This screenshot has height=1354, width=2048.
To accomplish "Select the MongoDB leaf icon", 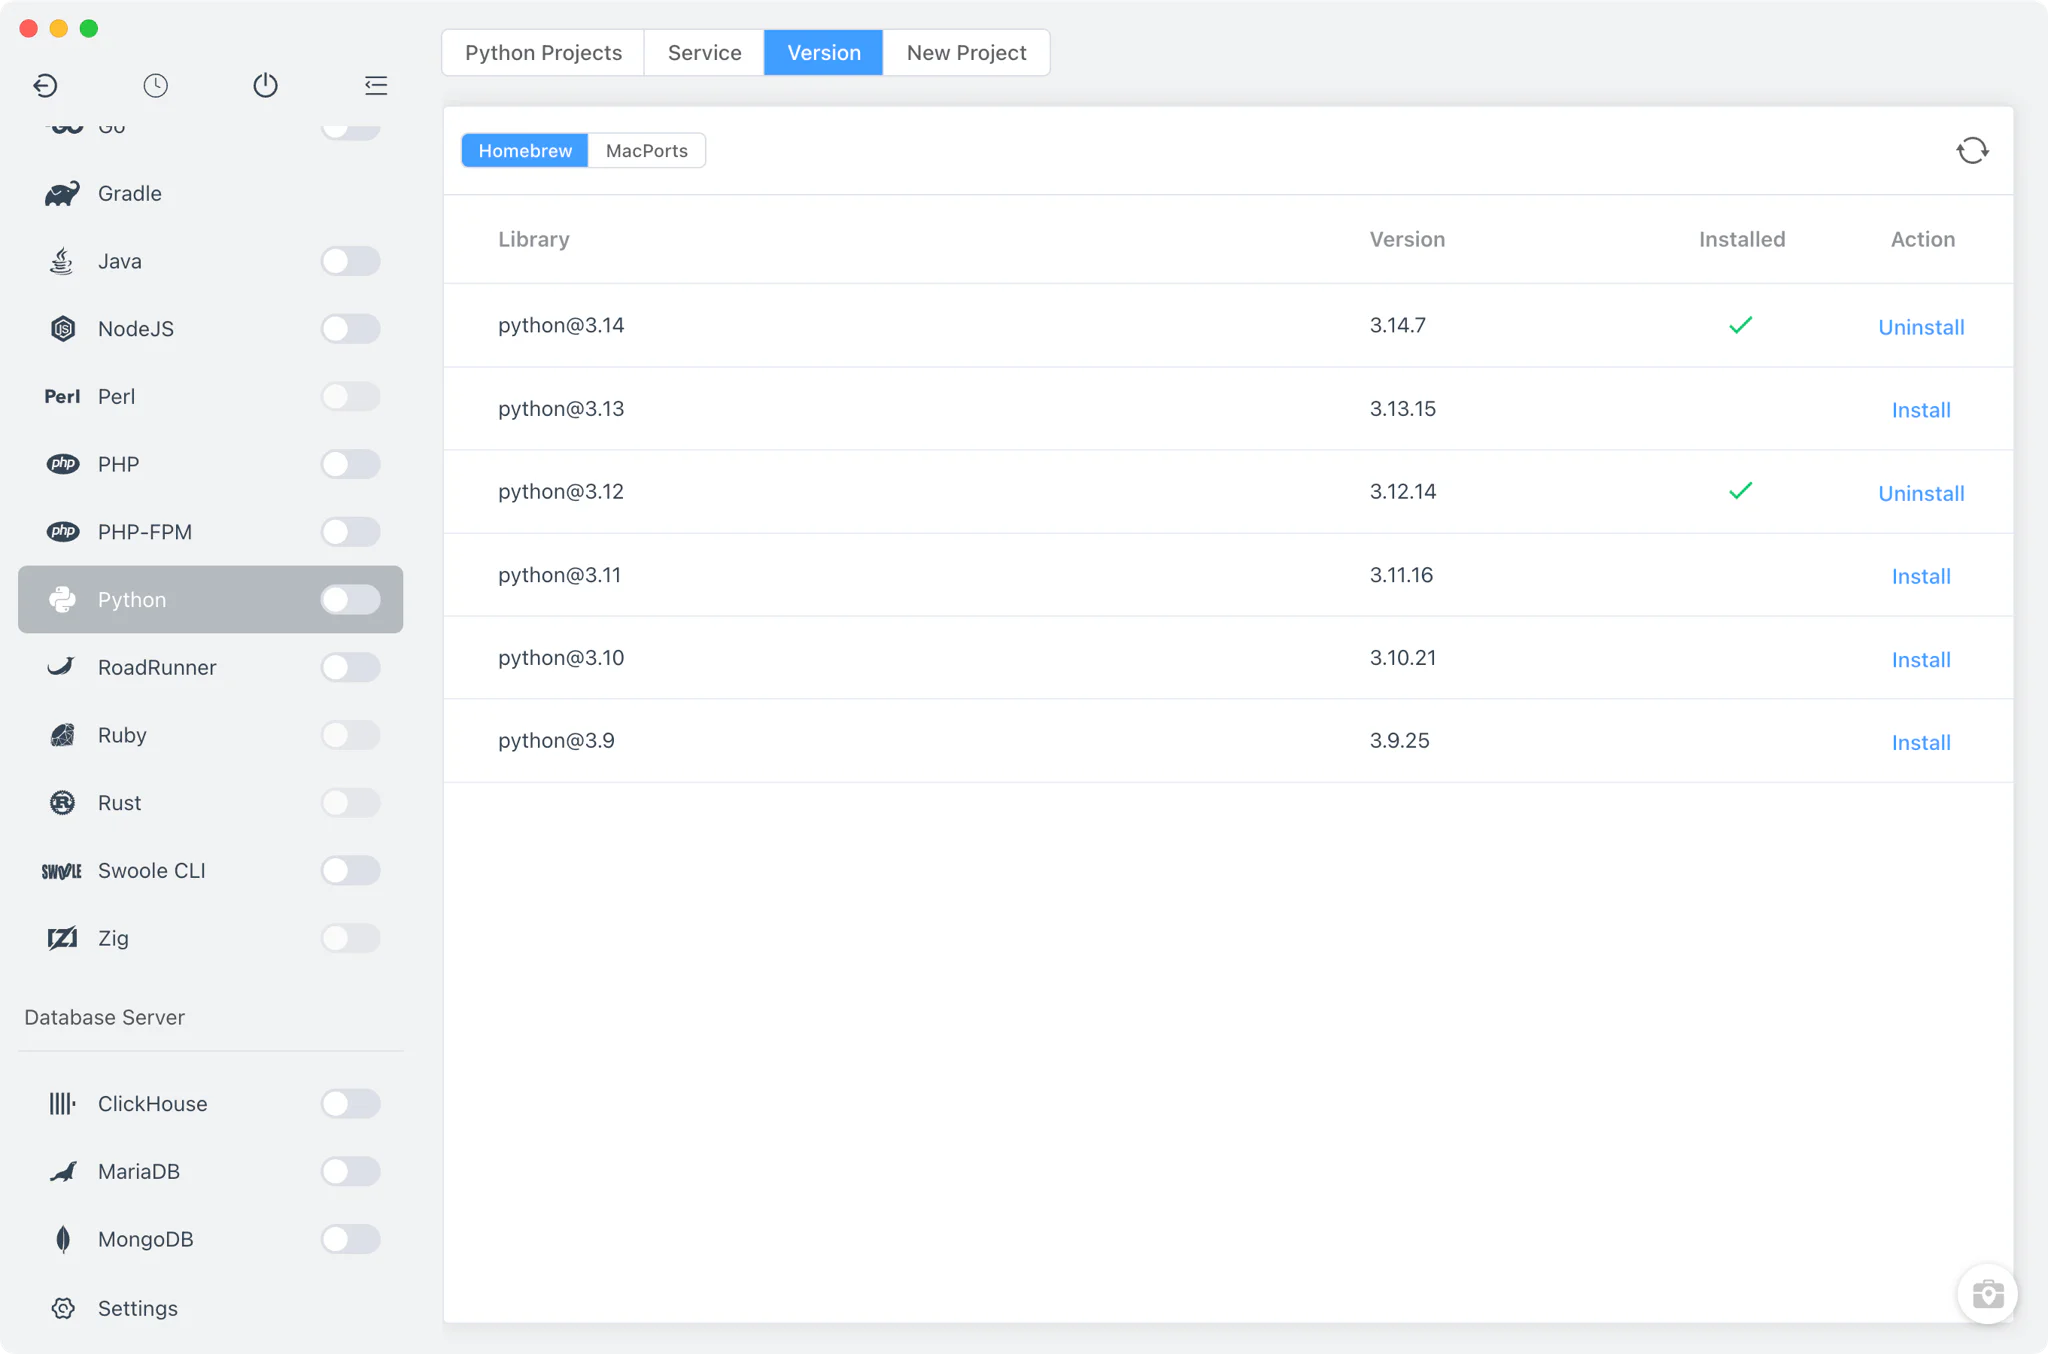I will click(62, 1239).
